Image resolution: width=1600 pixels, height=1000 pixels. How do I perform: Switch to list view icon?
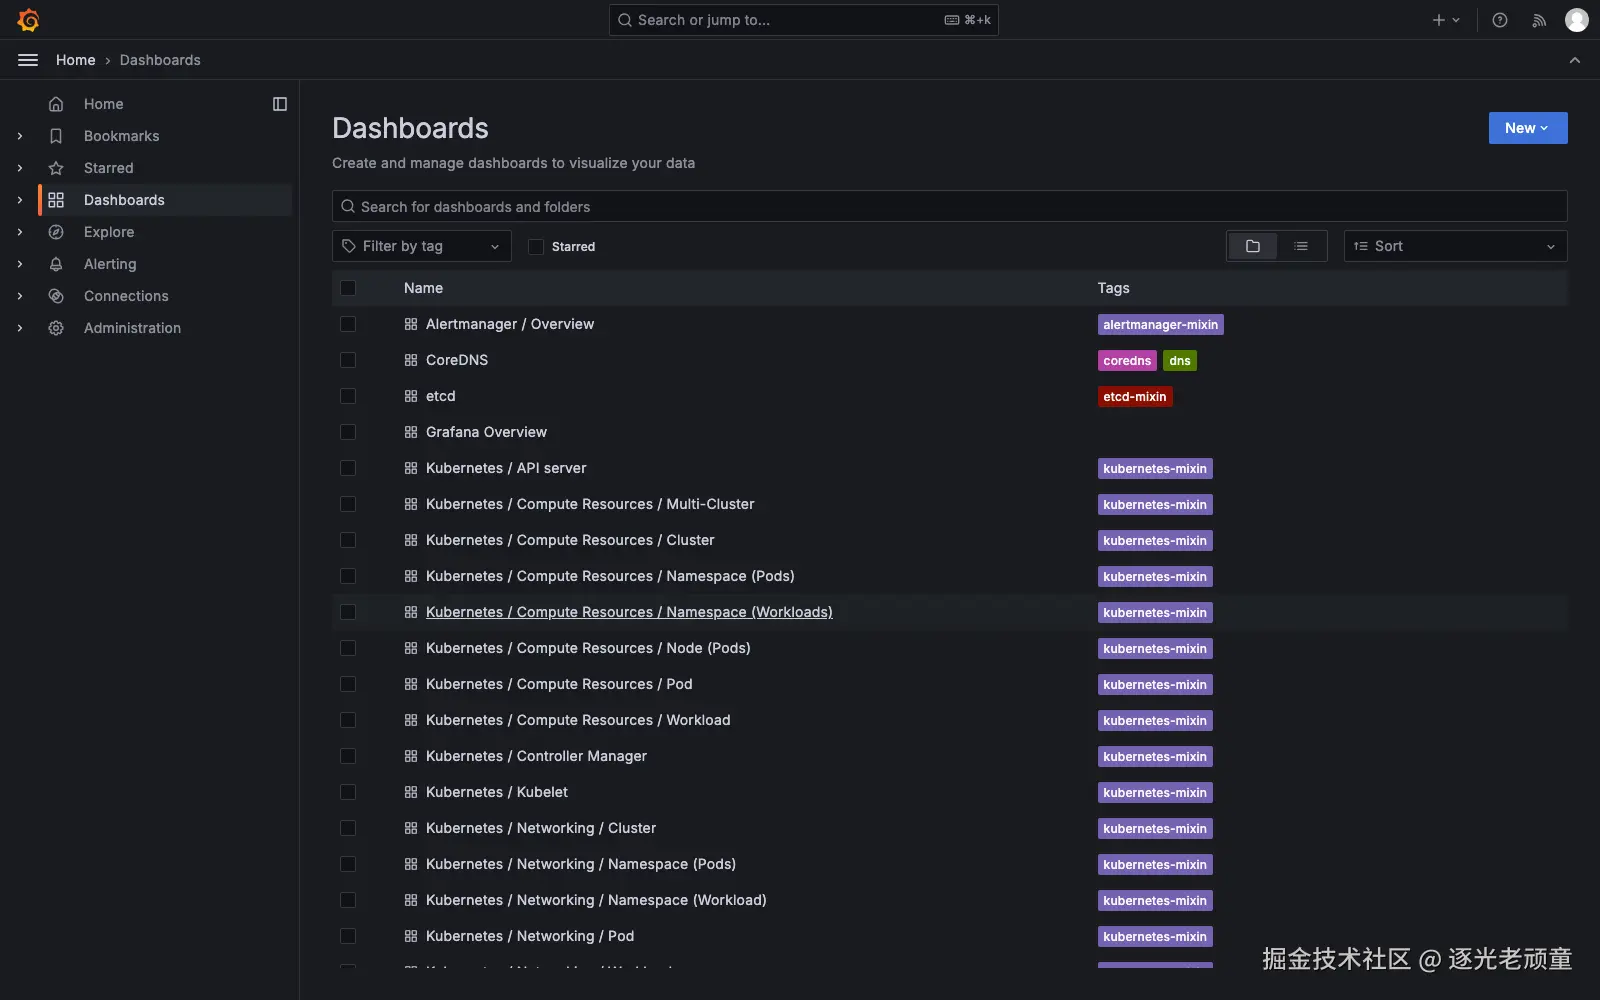pos(1301,246)
